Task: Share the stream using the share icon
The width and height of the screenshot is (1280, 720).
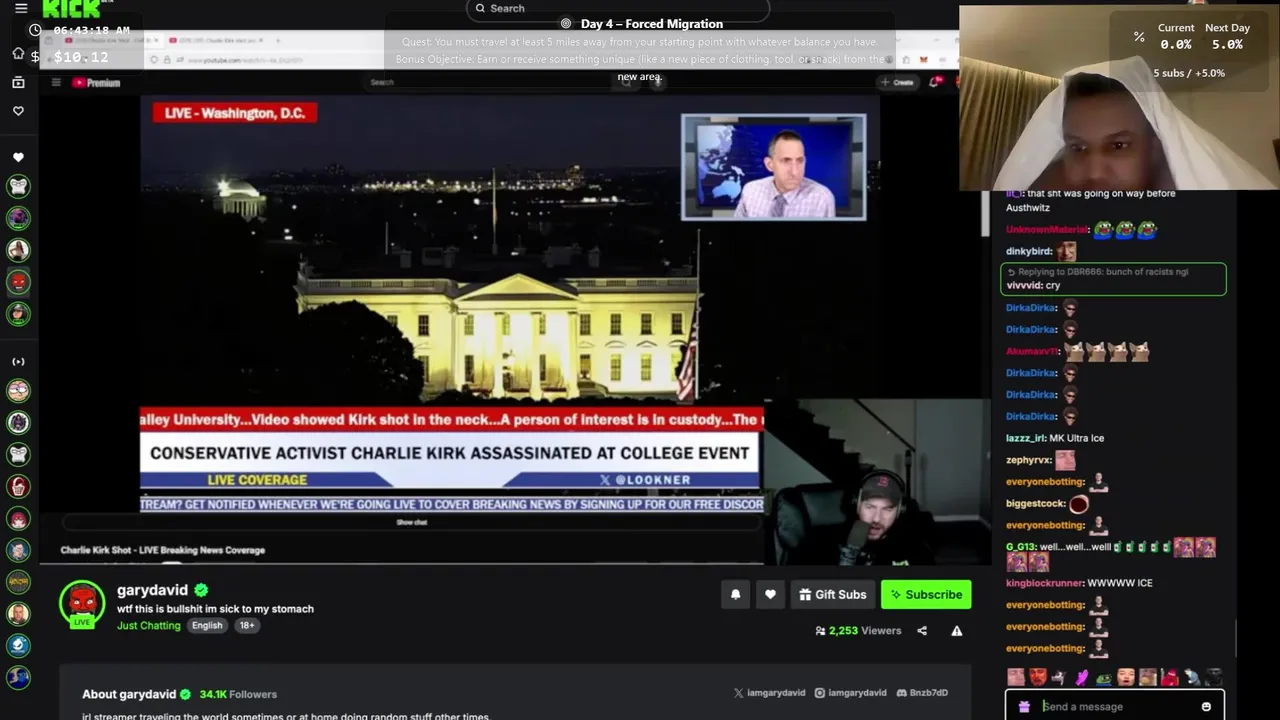Action: [x=922, y=631]
